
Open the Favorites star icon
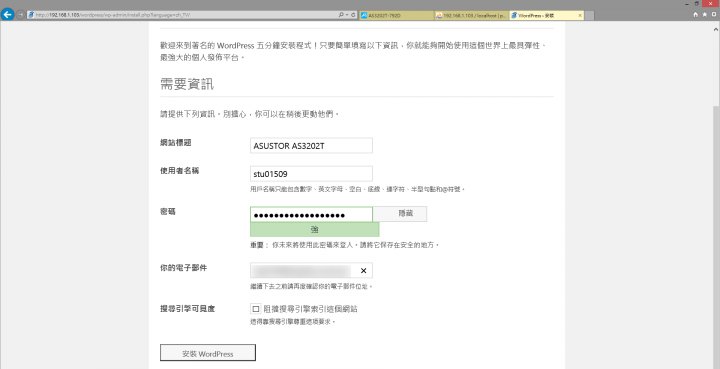tap(704, 15)
